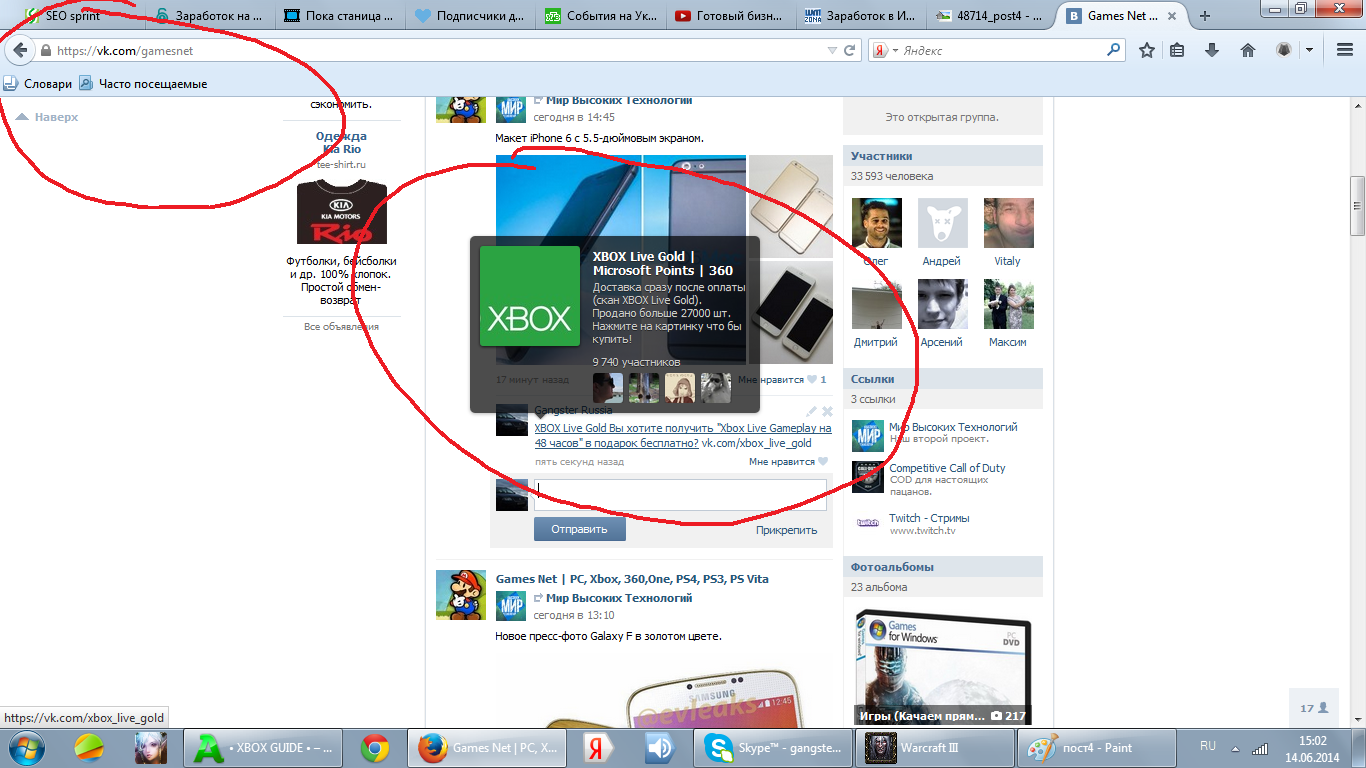
Task: Open the Фотоальбомы section header
Action: click(x=943, y=567)
